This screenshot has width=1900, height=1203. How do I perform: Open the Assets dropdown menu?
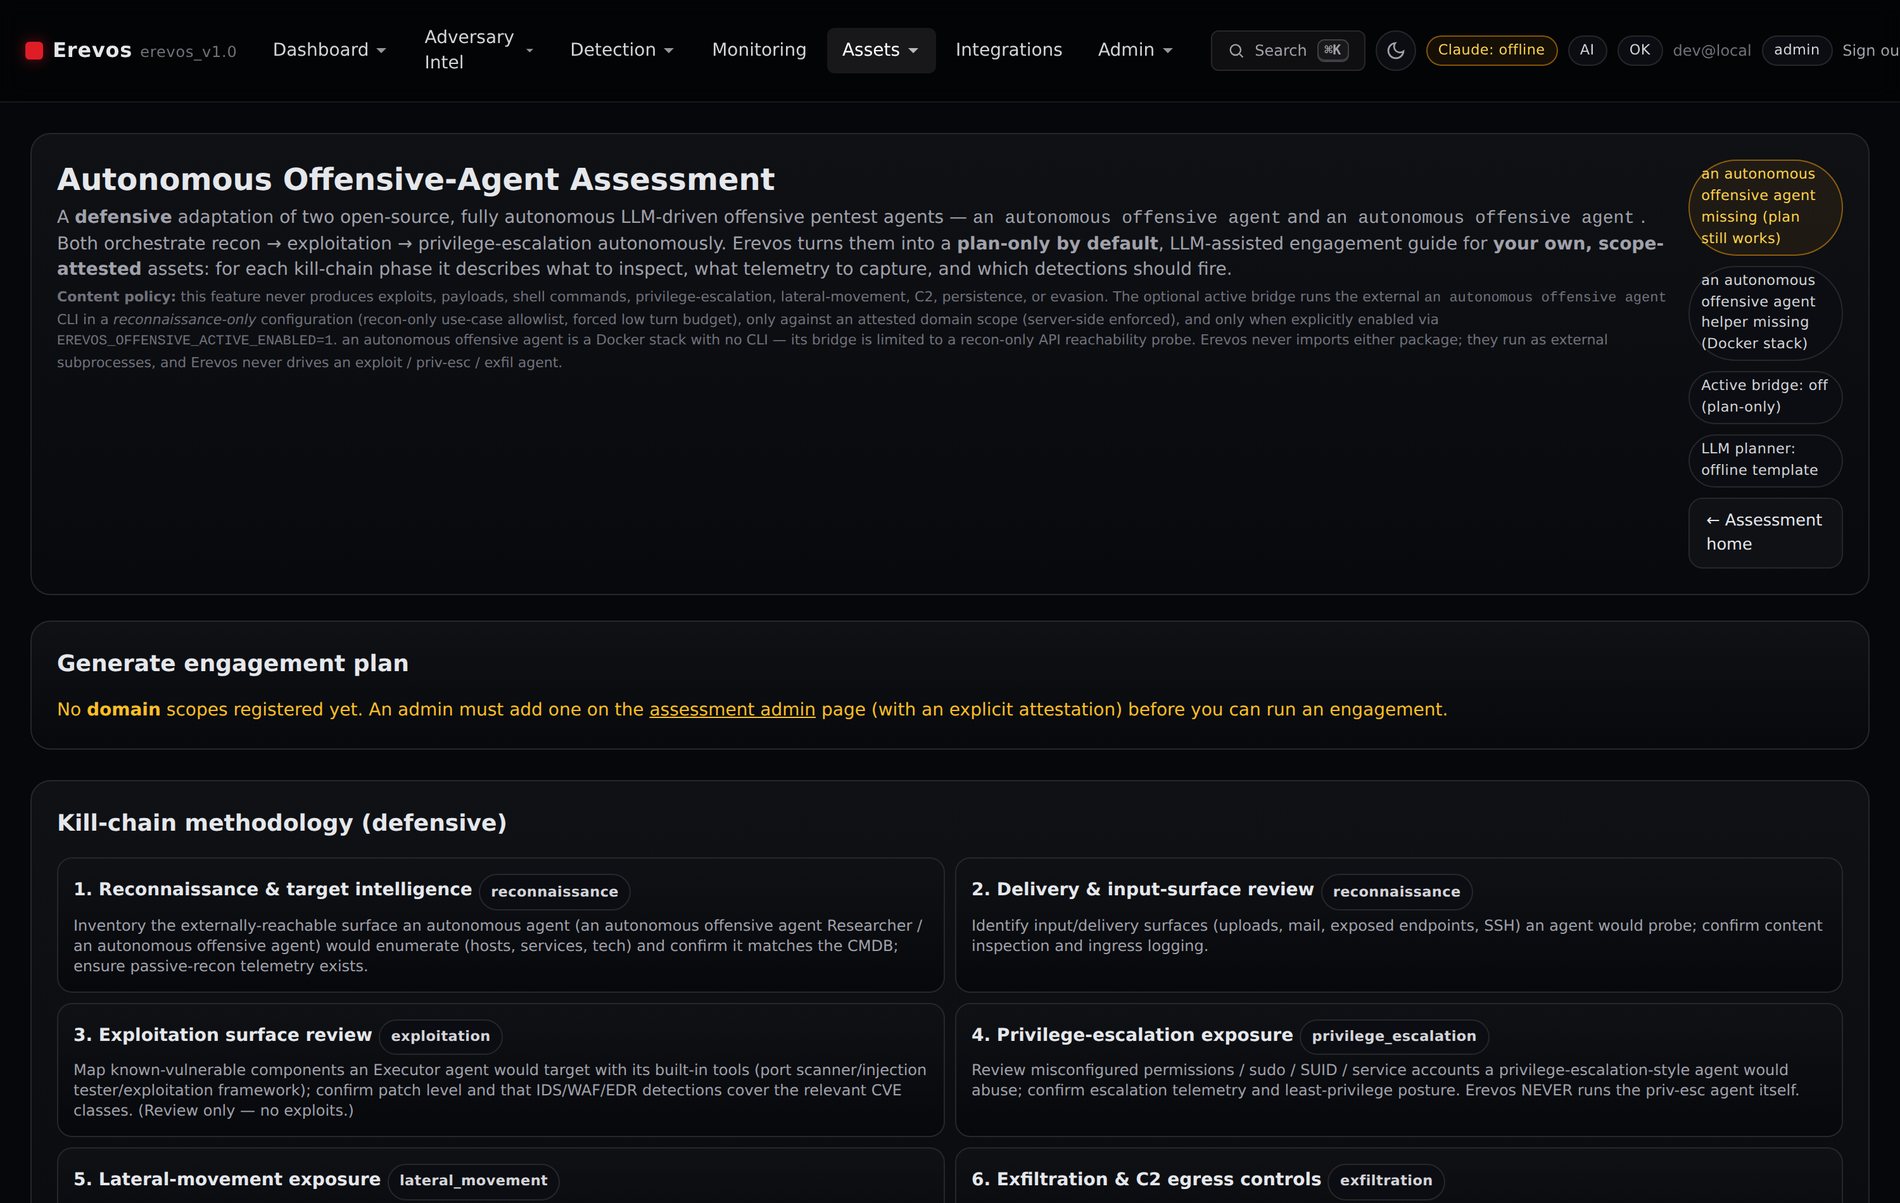(x=881, y=50)
